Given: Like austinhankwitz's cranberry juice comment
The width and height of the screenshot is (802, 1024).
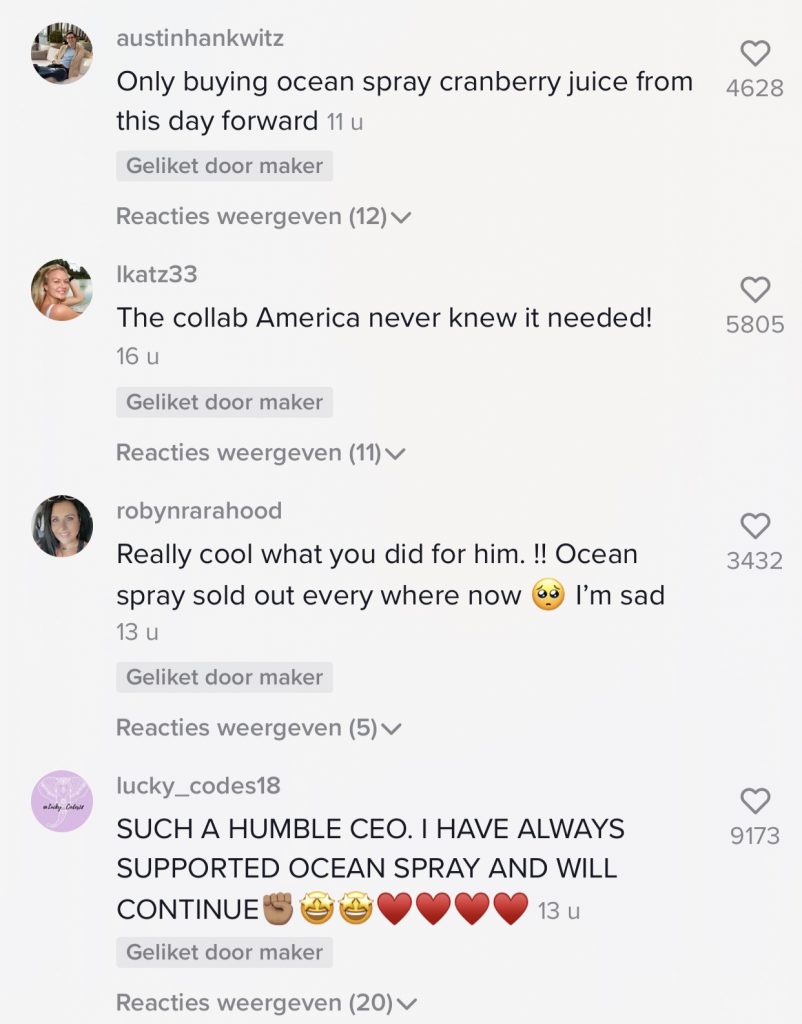Looking at the screenshot, I should (755, 53).
